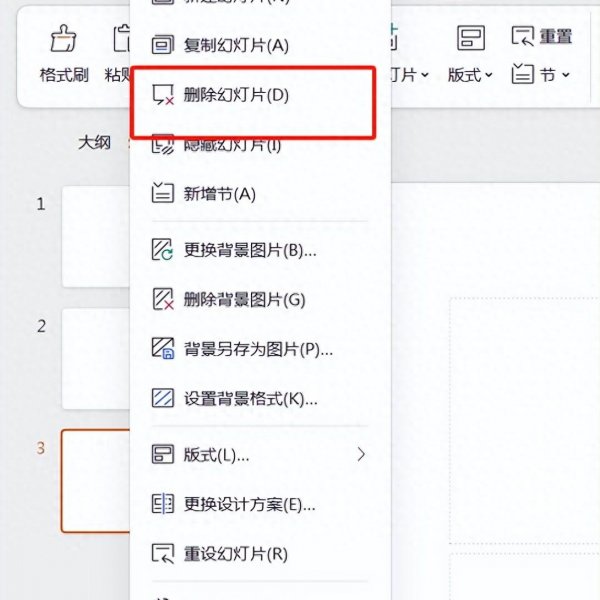Viewport: 600px width, 600px height.
Task: Open the 版式 layout dropdown in ribbon
Action: click(470, 75)
